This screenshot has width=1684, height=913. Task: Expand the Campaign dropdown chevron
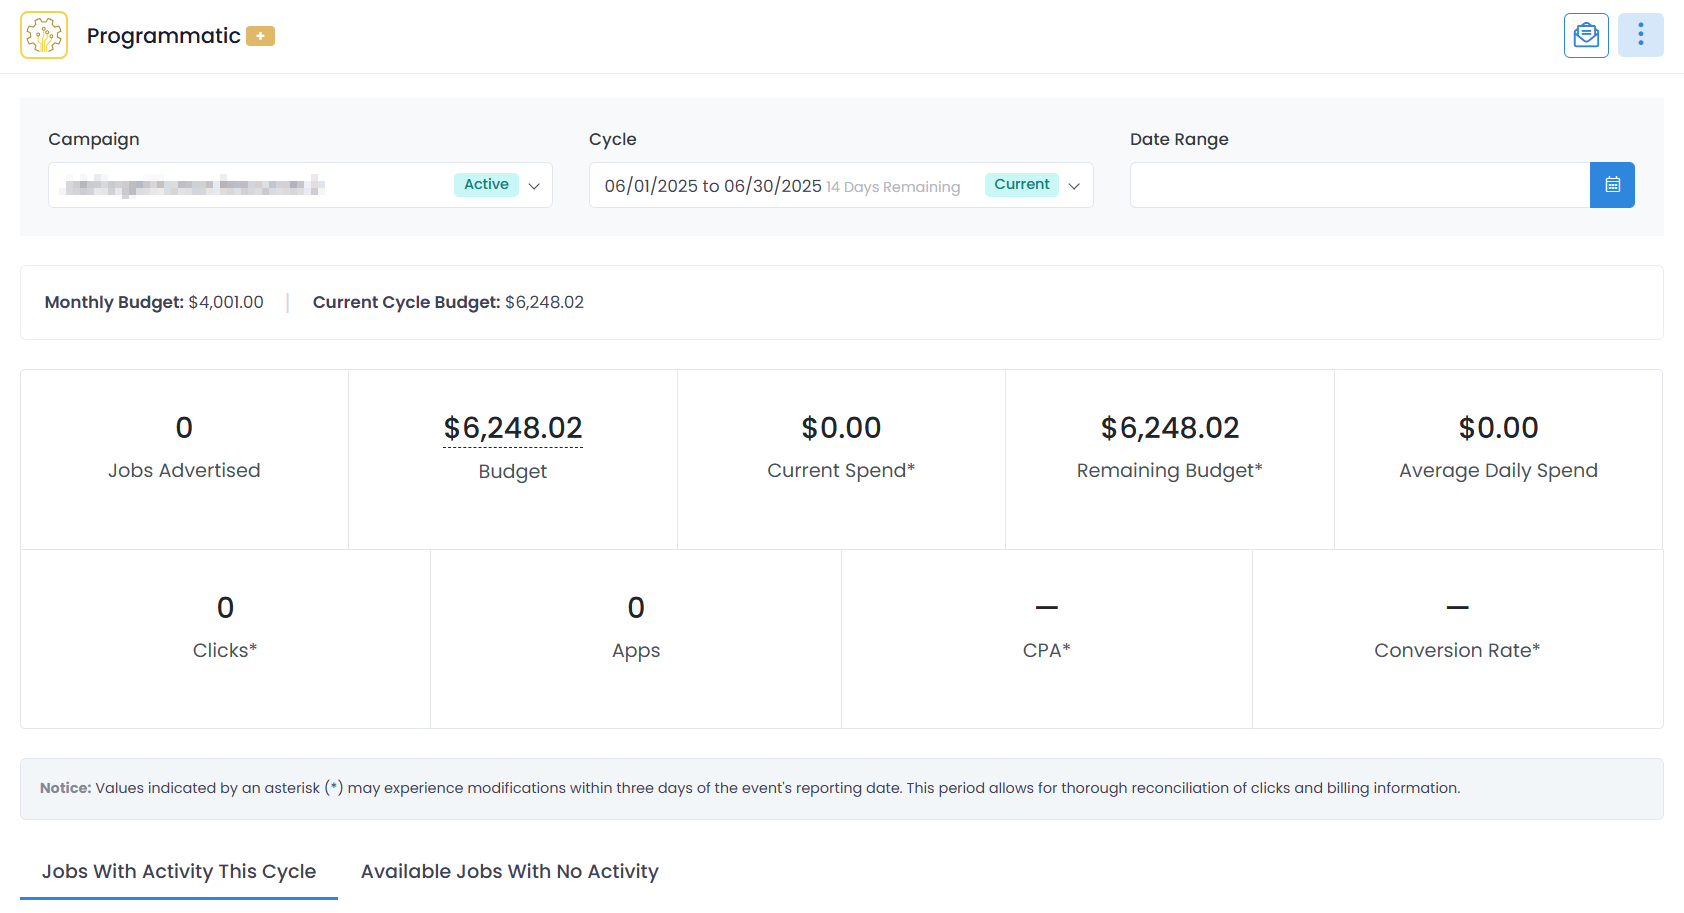point(534,186)
